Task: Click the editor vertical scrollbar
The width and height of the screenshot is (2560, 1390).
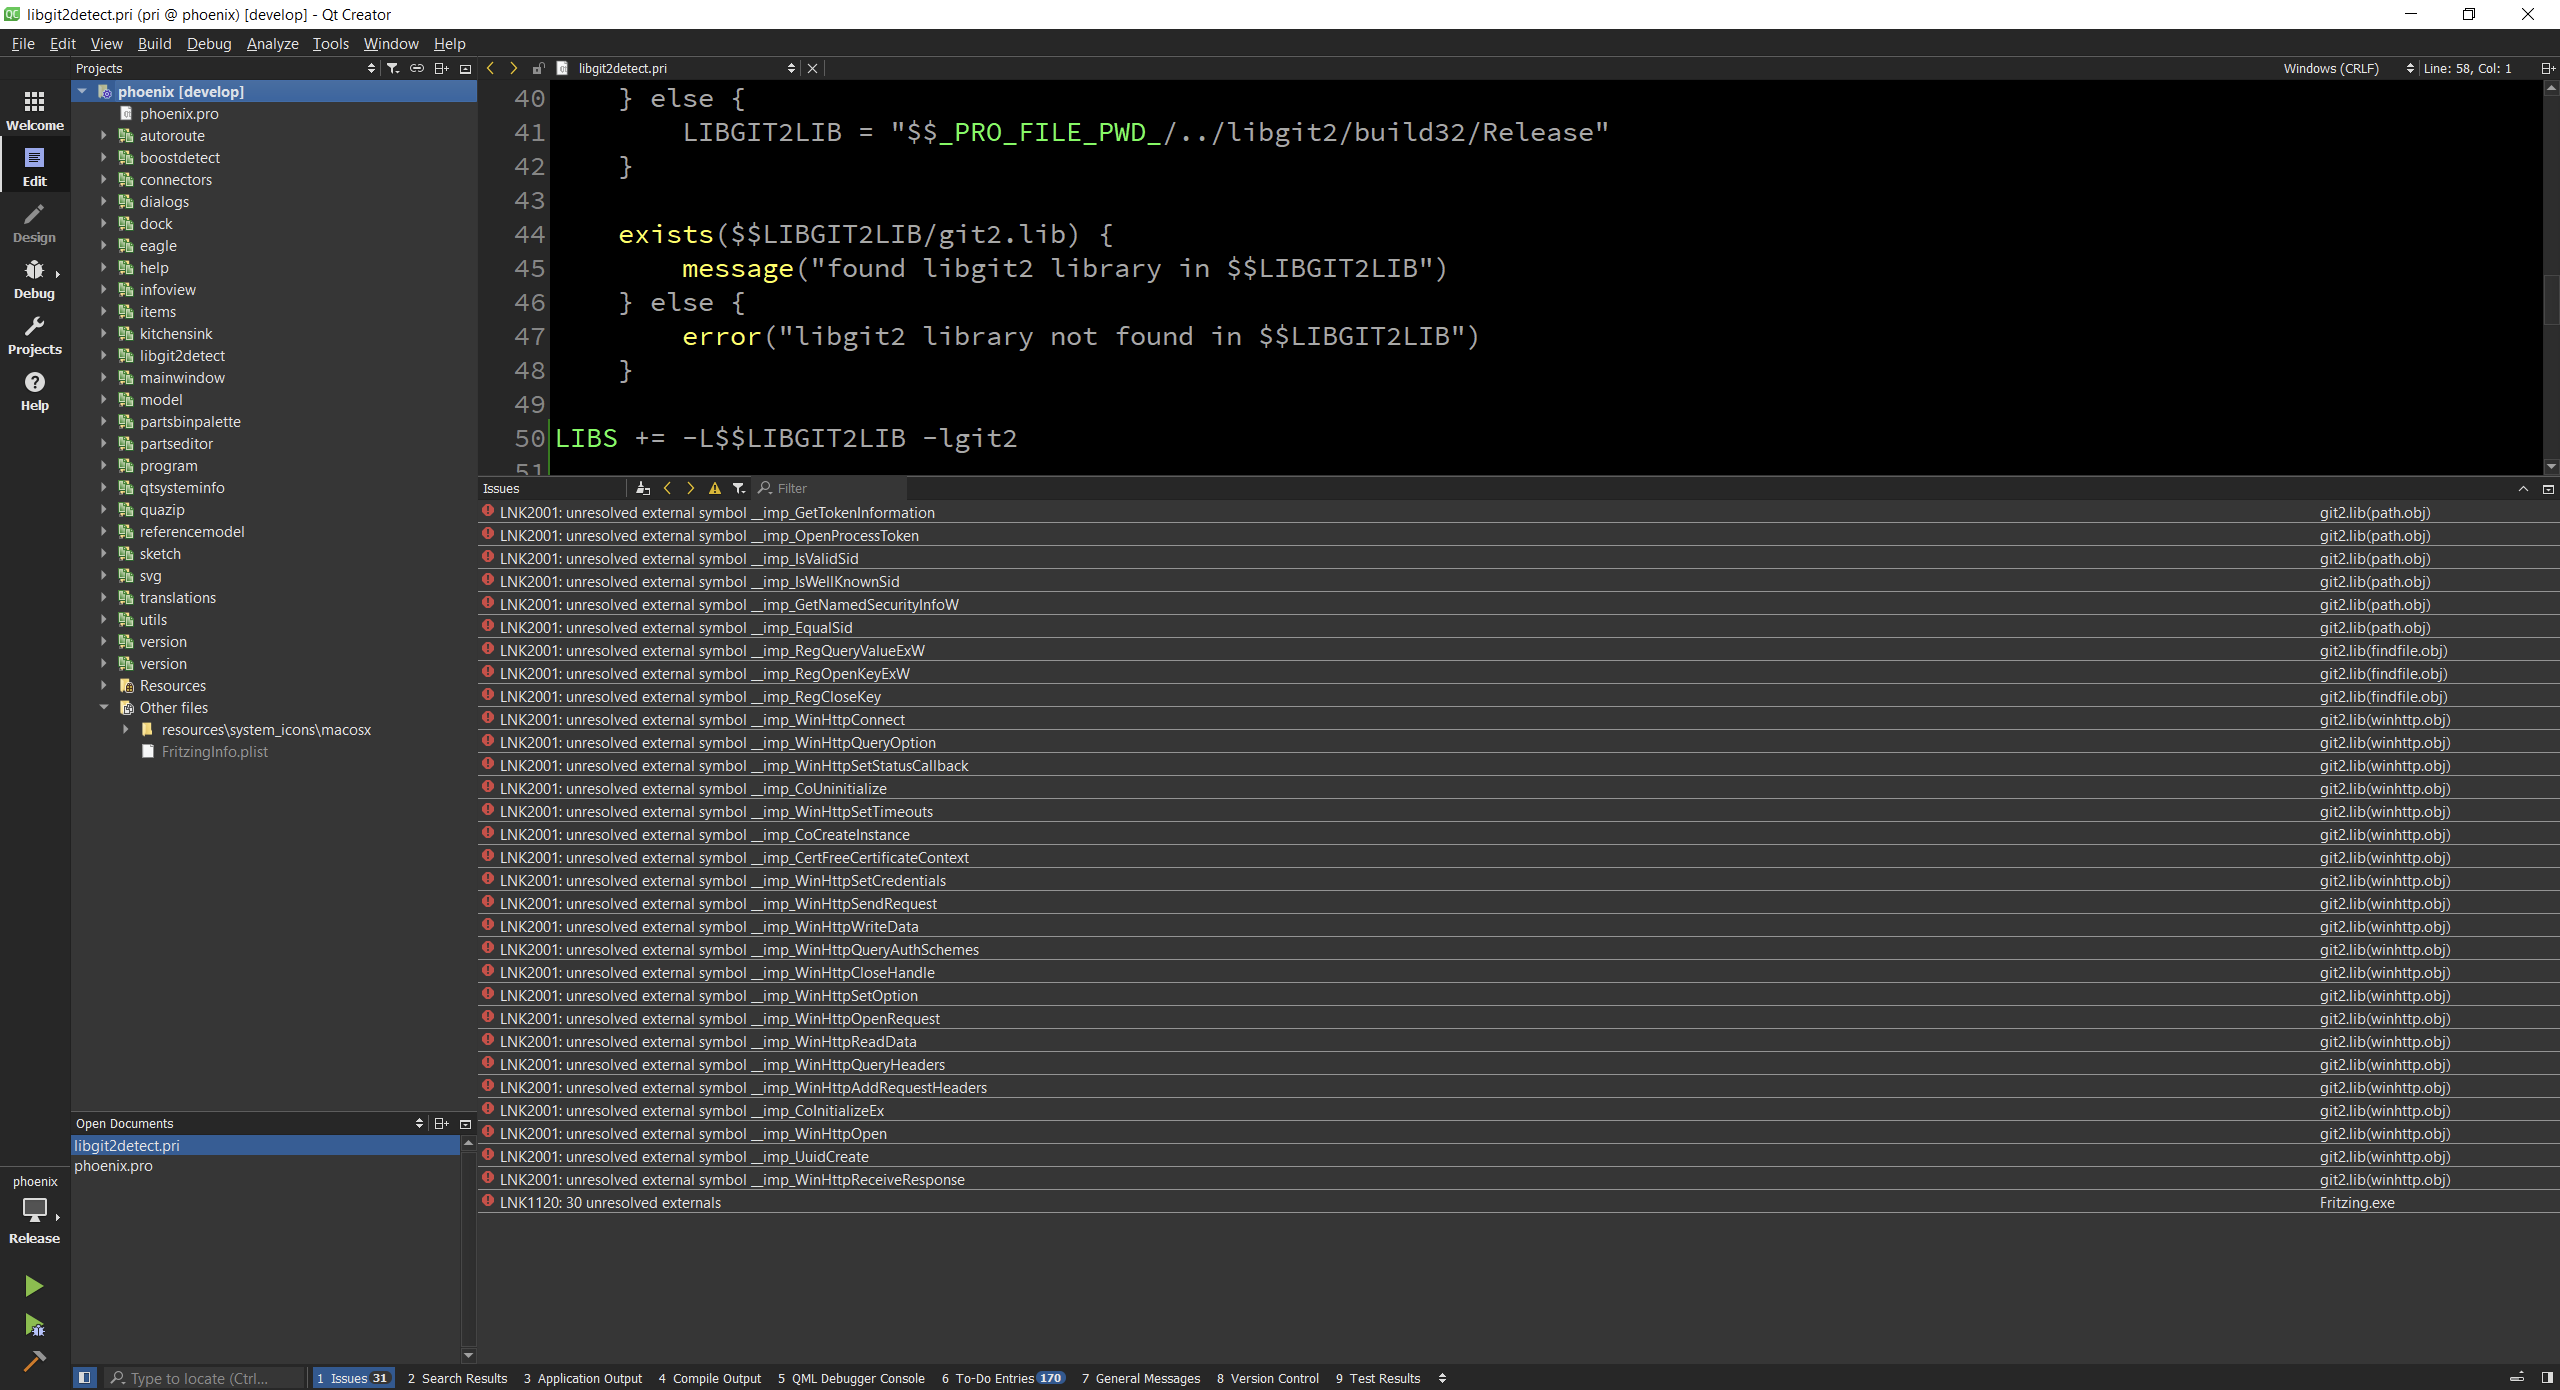Action: pyautogui.click(x=2550, y=300)
